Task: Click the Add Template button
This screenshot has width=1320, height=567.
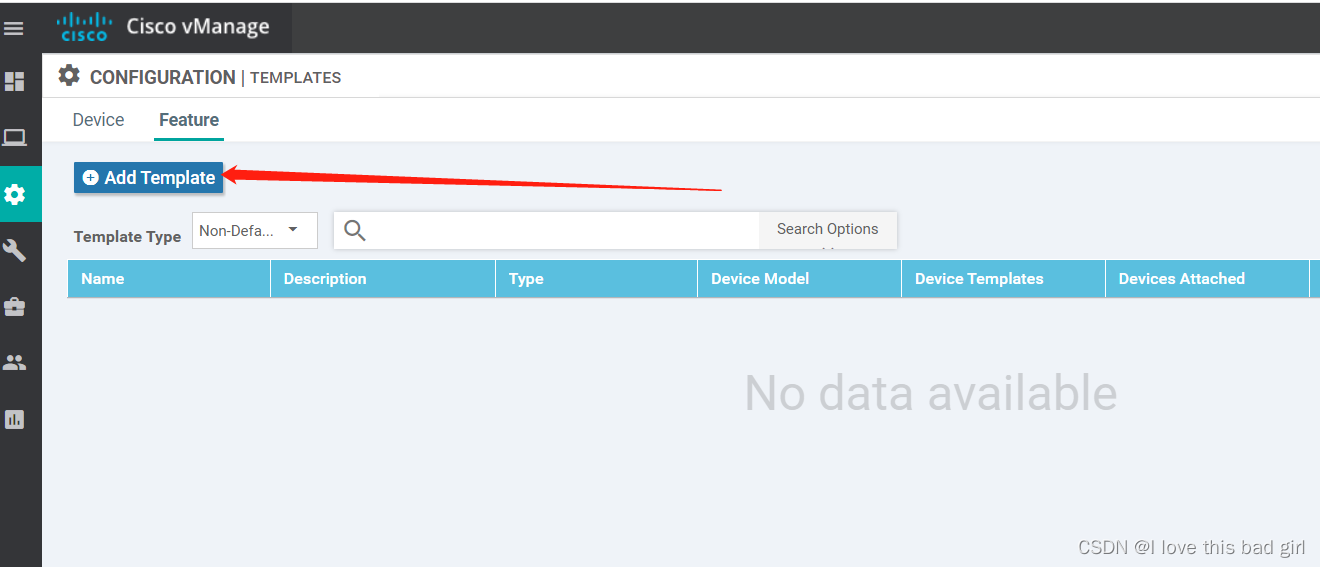Action: tap(148, 177)
